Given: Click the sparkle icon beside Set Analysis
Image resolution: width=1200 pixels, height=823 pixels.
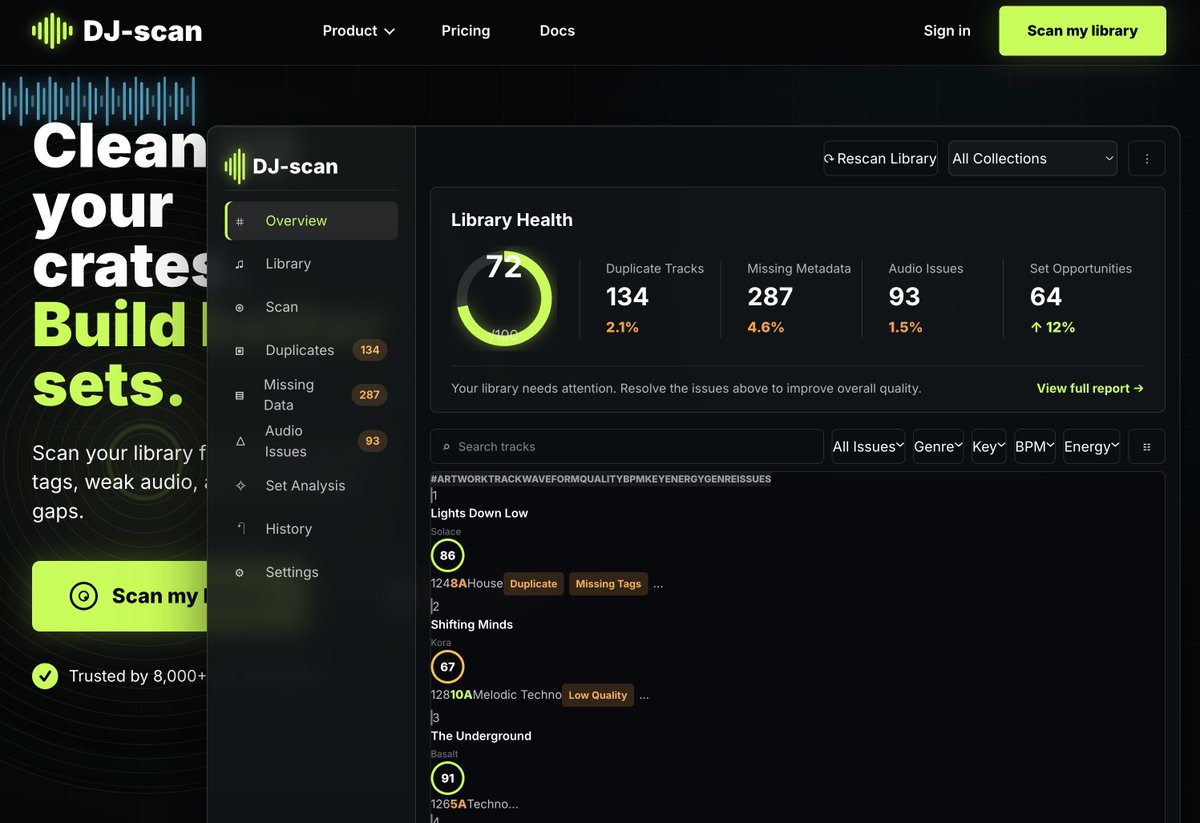Looking at the screenshot, I should tap(240, 486).
